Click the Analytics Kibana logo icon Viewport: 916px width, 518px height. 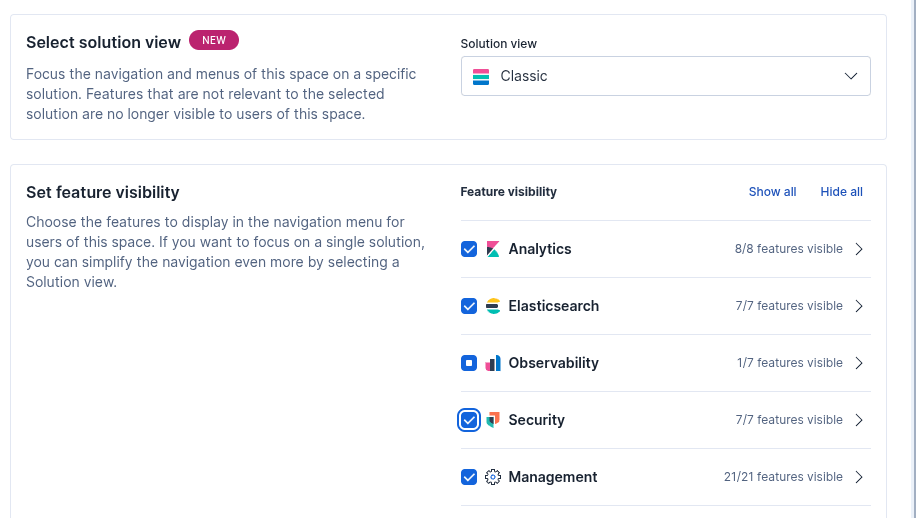pyautogui.click(x=493, y=249)
